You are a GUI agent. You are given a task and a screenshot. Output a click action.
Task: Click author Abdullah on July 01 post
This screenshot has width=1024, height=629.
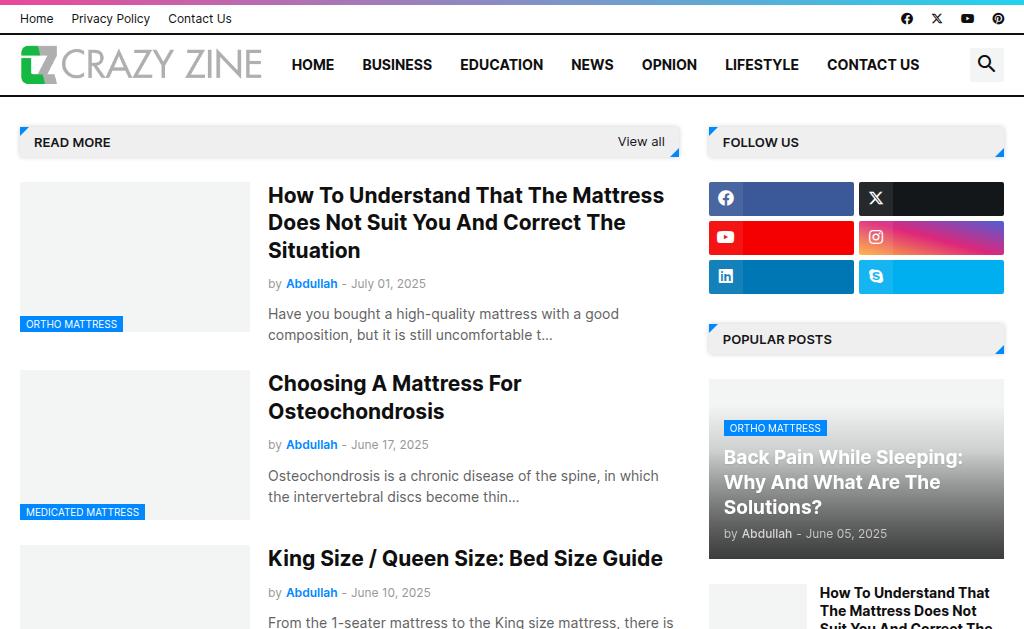click(x=312, y=283)
